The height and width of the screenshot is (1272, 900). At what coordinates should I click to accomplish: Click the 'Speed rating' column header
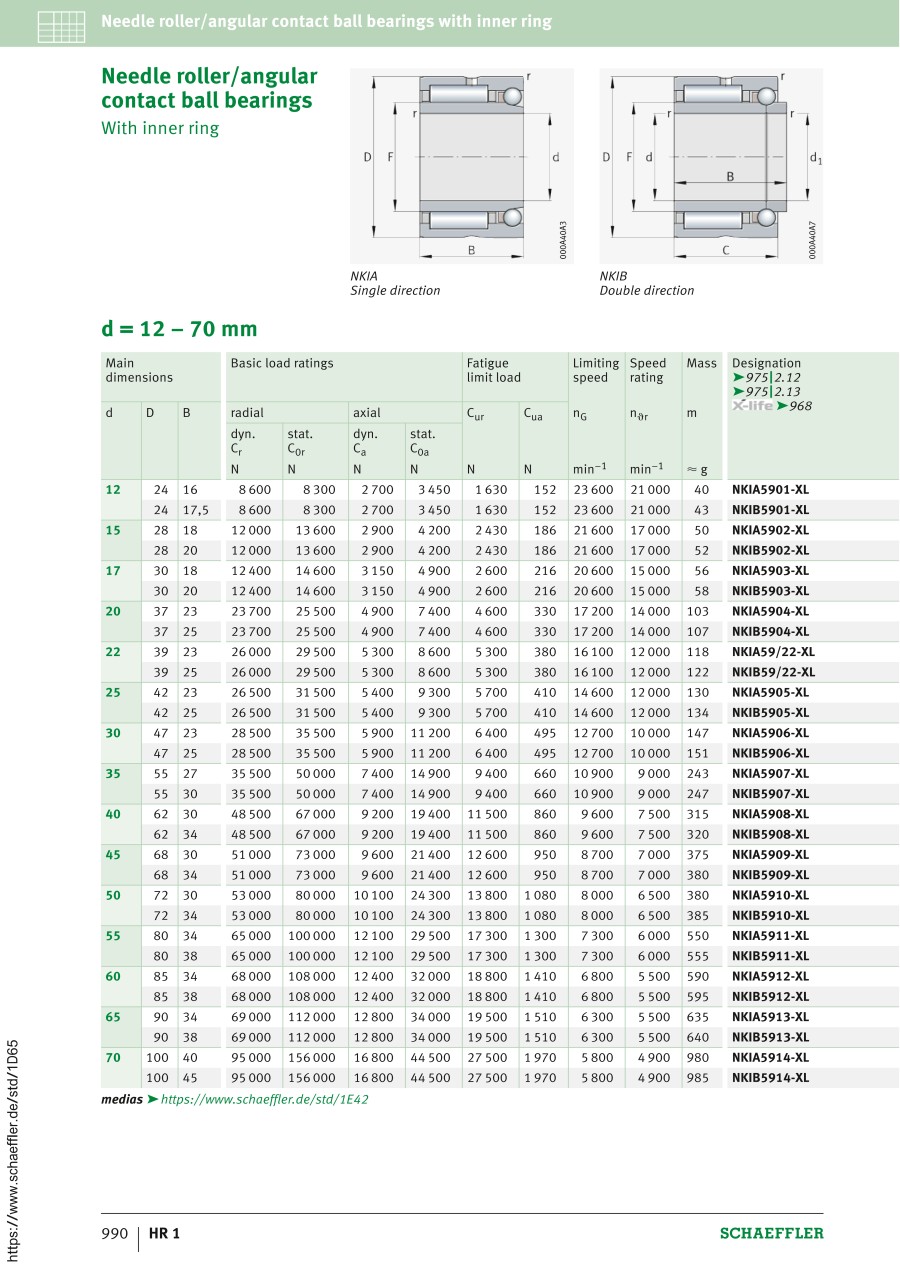[x=648, y=370]
